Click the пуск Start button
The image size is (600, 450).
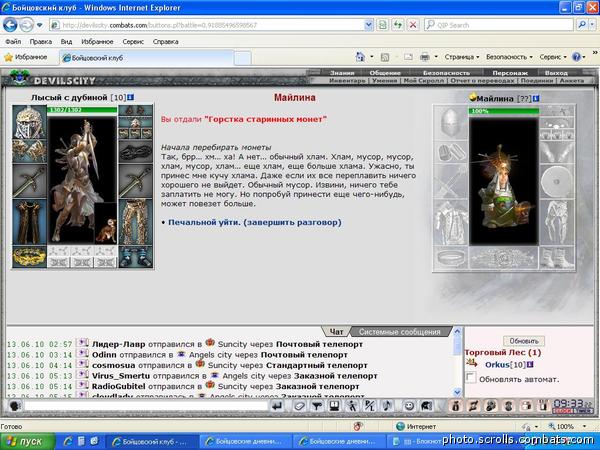tap(27, 441)
